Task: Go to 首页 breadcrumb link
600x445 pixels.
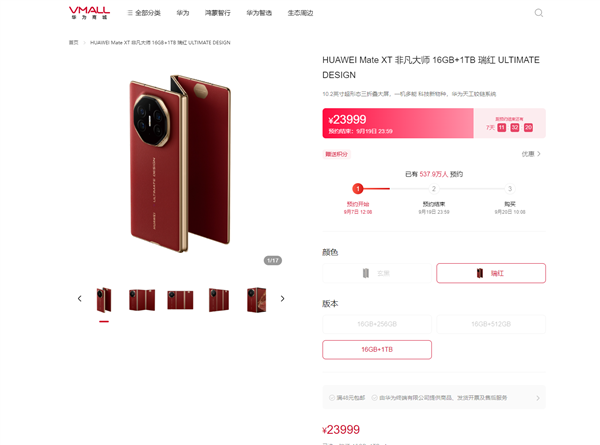Action: pyautogui.click(x=73, y=42)
